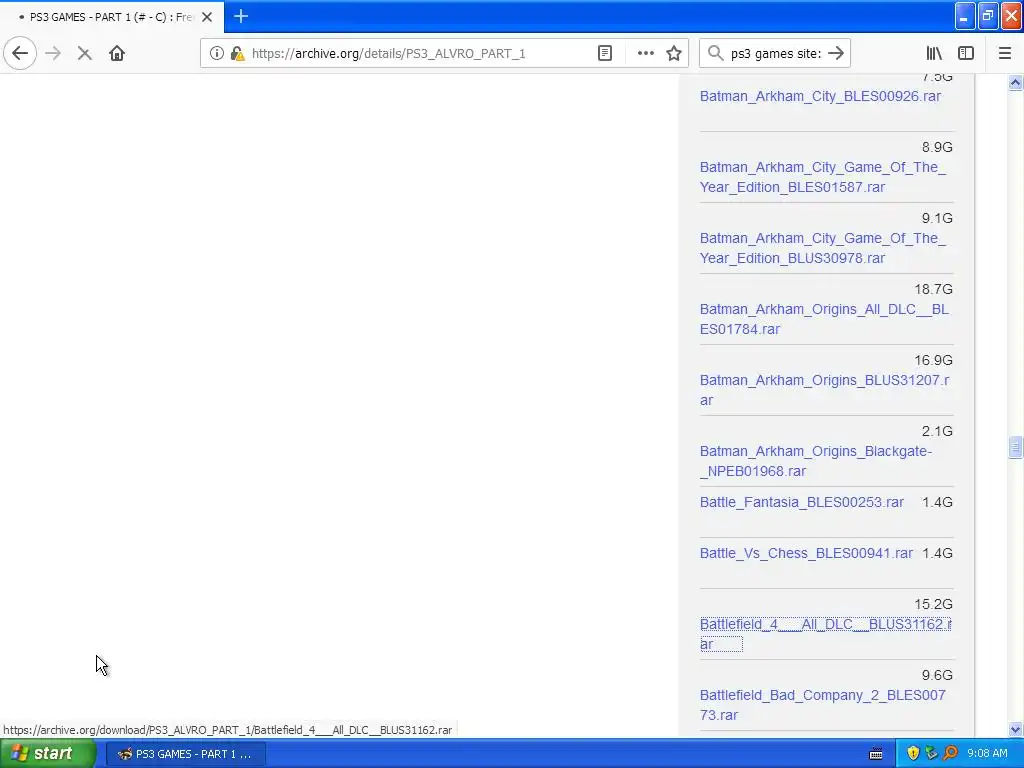
Task: Click the search magnifier icon
Action: tap(716, 54)
